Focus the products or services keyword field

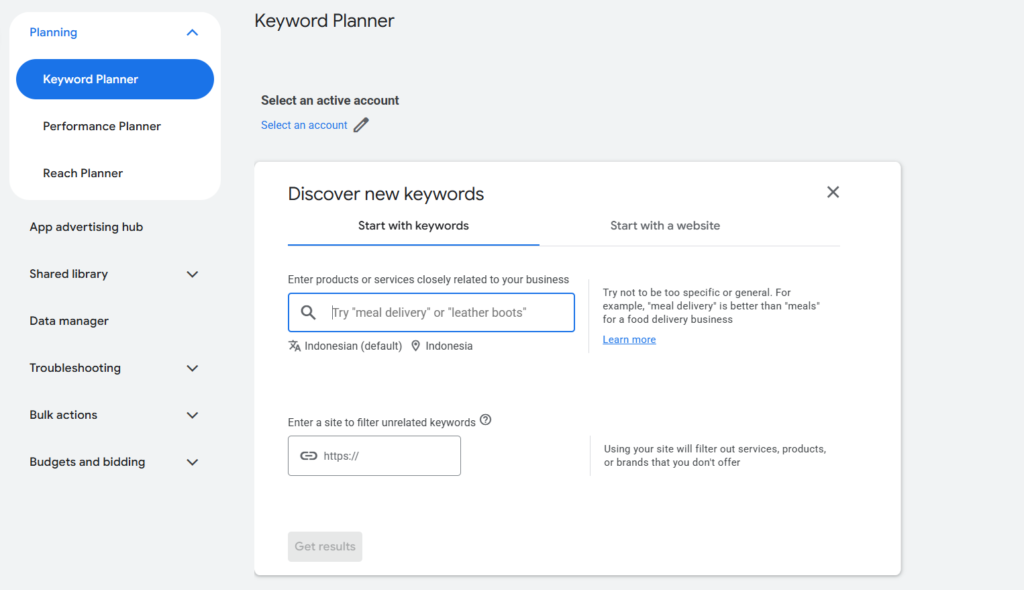431,312
